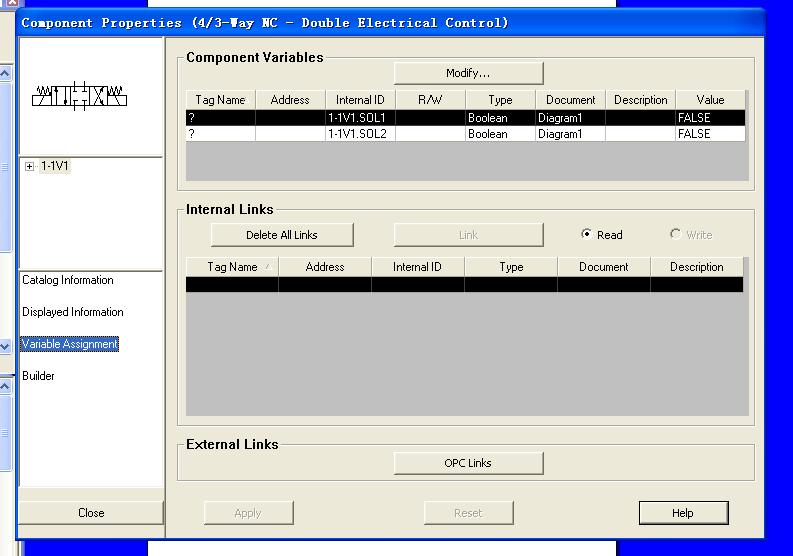Sort by Tag Name in Component Variables
This screenshot has height=556, width=793.
(221, 100)
